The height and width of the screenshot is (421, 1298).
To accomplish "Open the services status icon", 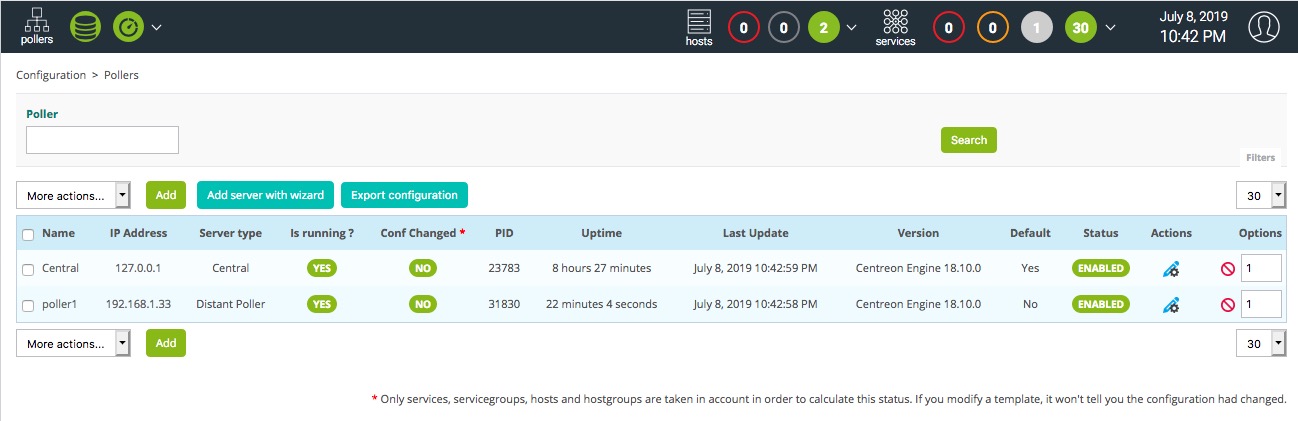I will click(895, 27).
